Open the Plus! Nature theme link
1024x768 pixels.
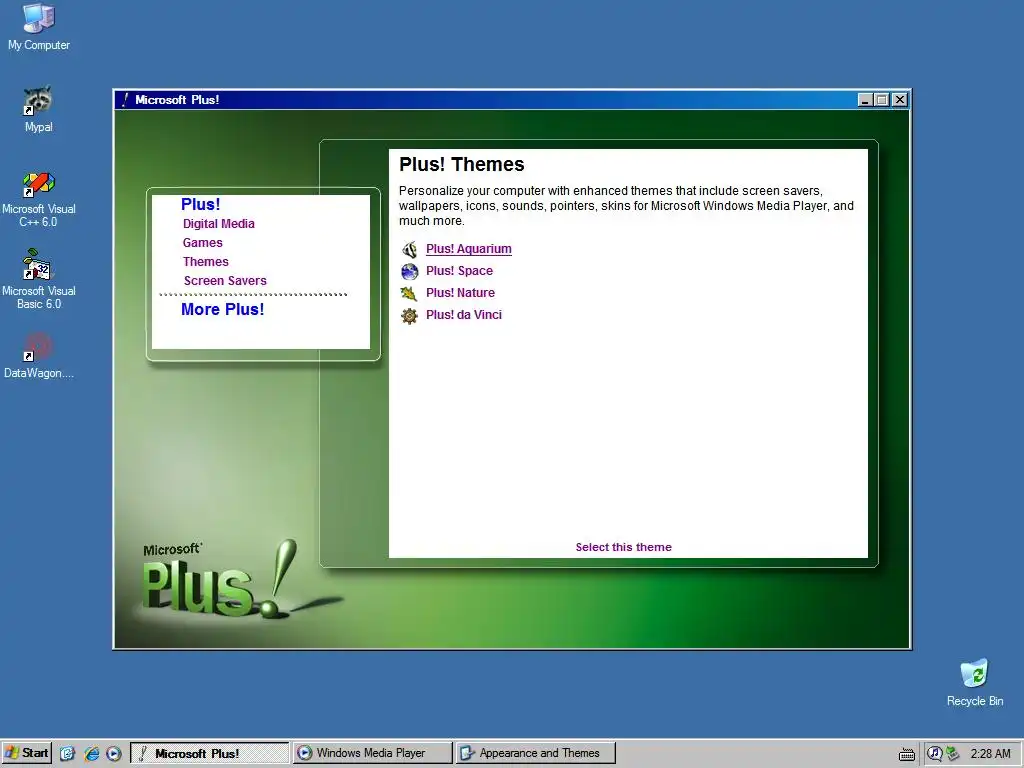point(460,293)
